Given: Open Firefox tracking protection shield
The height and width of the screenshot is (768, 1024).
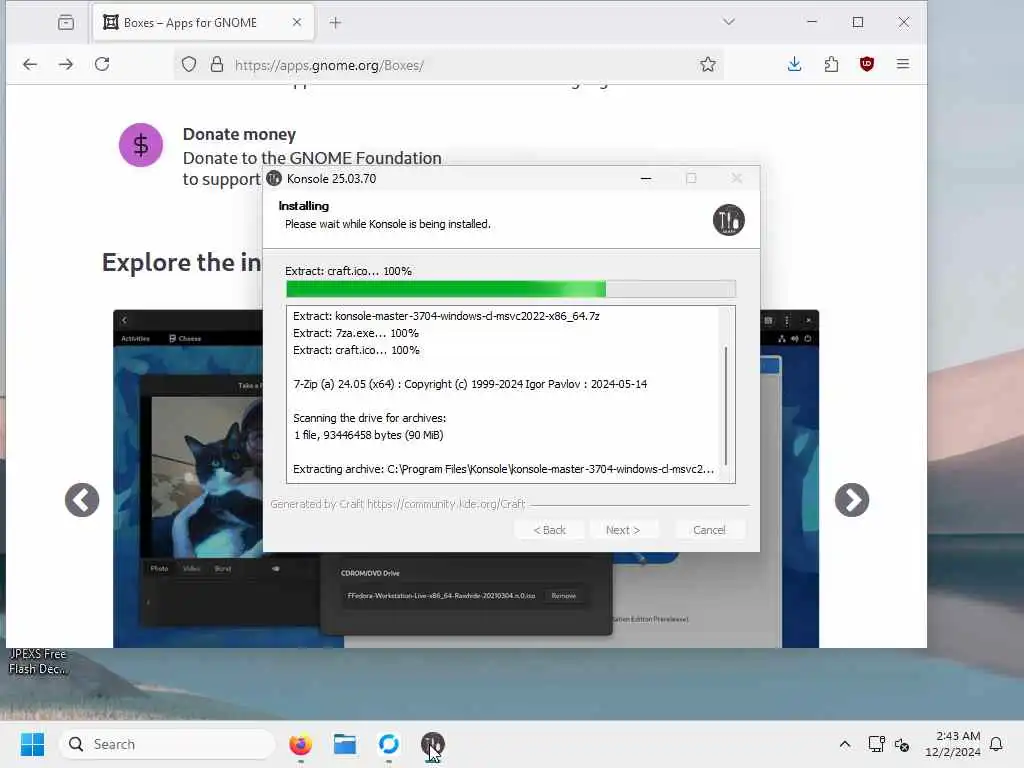Looking at the screenshot, I should coord(189,65).
